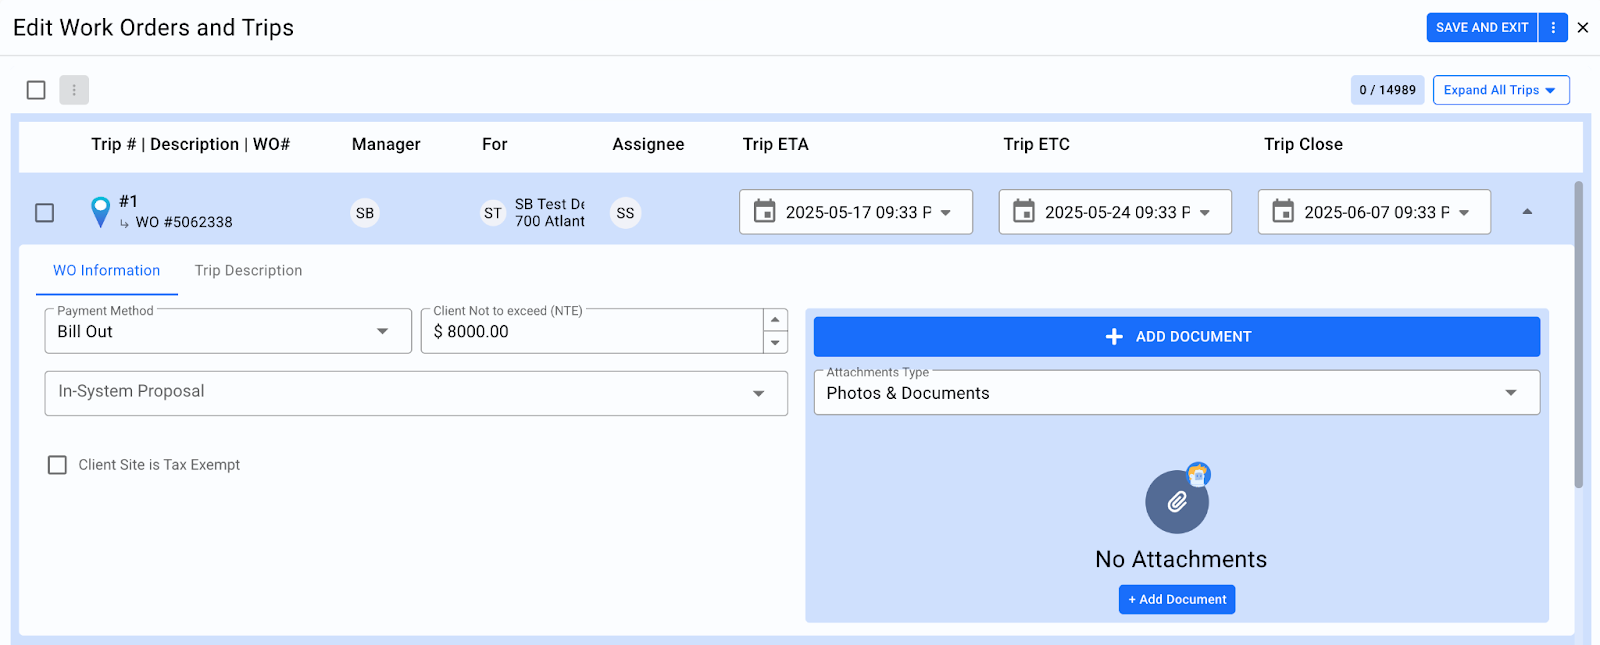
Task: Click the SS assignee avatar
Action: (625, 213)
